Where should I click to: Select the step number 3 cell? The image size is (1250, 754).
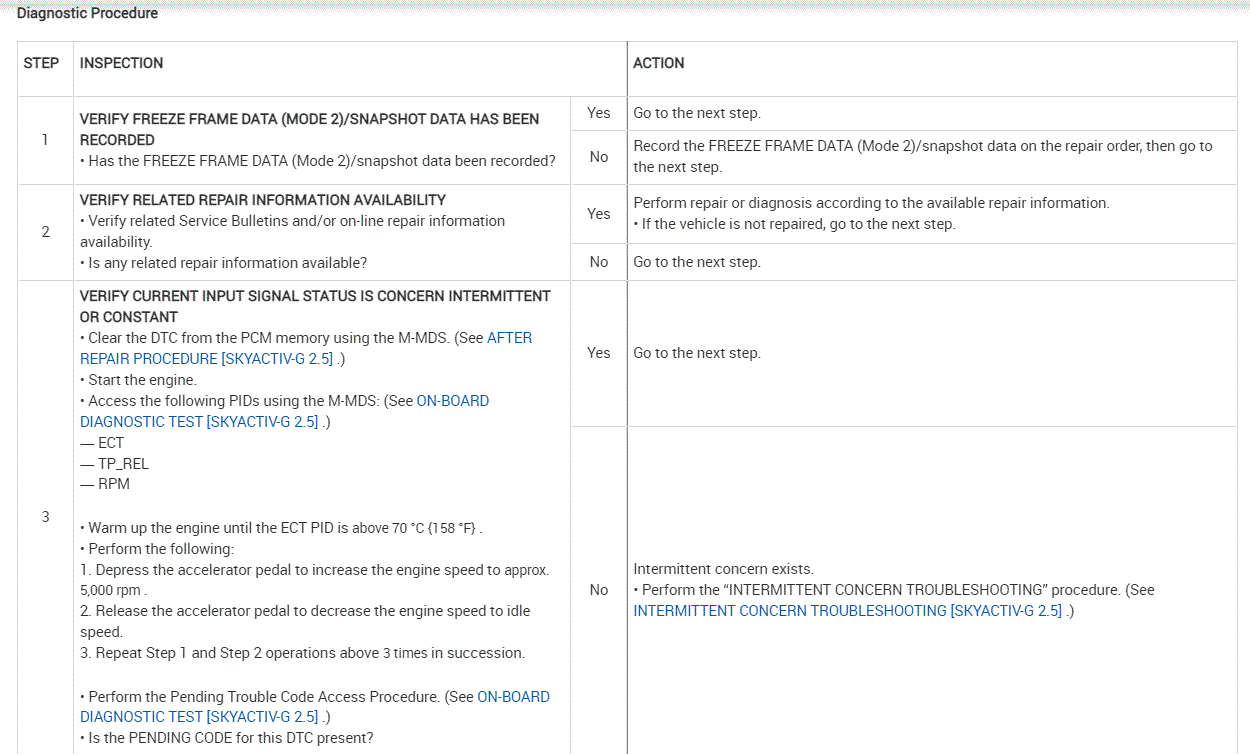(x=45, y=517)
